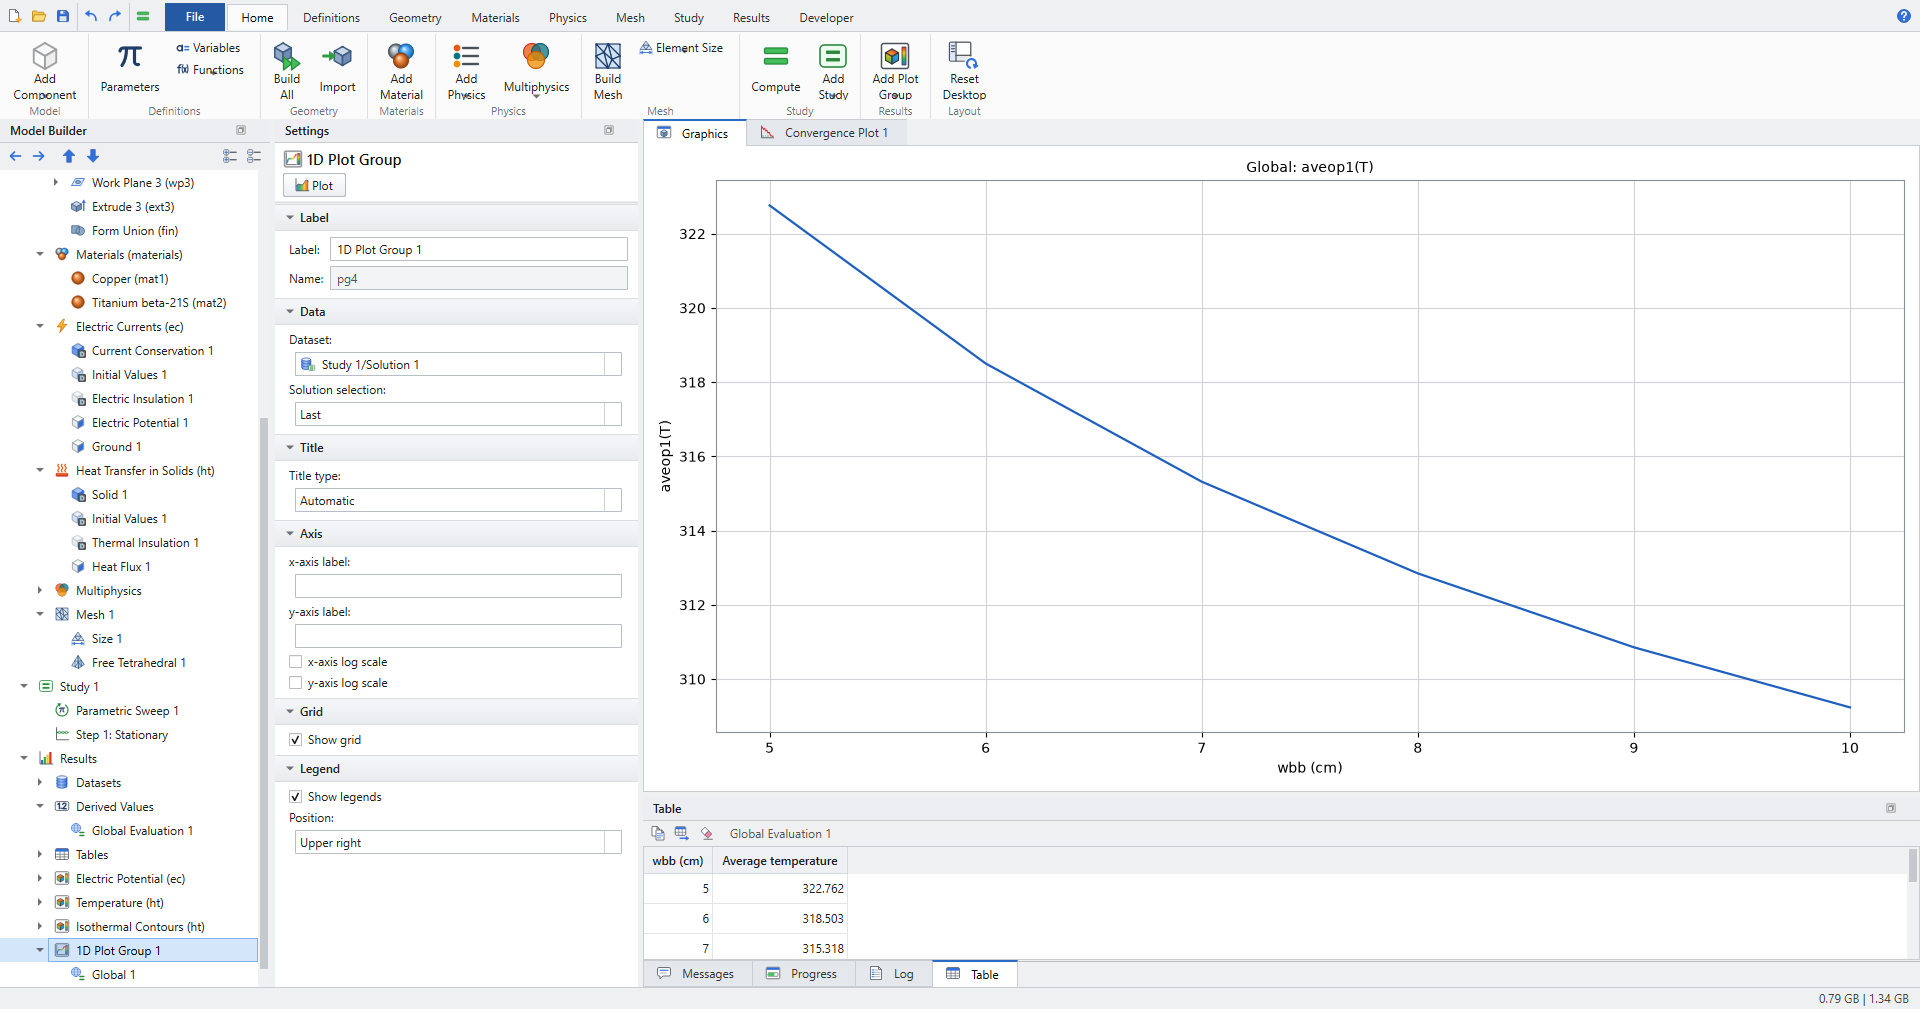Image resolution: width=1920 pixels, height=1009 pixels.
Task: Click the Add Component icon
Action: coord(45,57)
